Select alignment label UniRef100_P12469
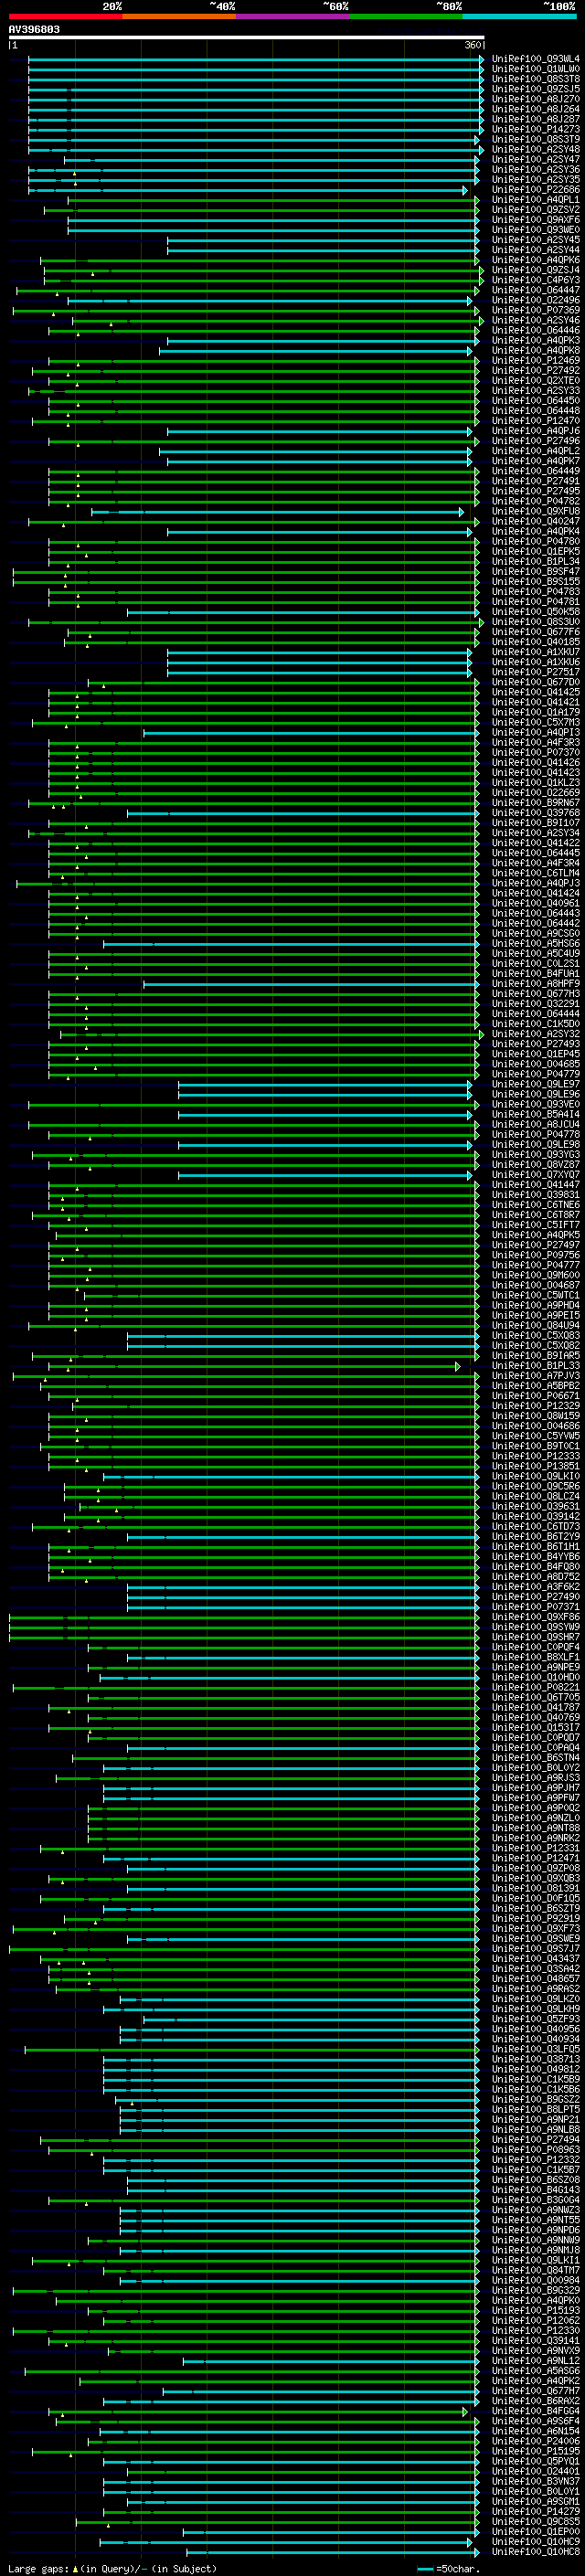Screen dimensions: 585x2576 pos(535,360)
